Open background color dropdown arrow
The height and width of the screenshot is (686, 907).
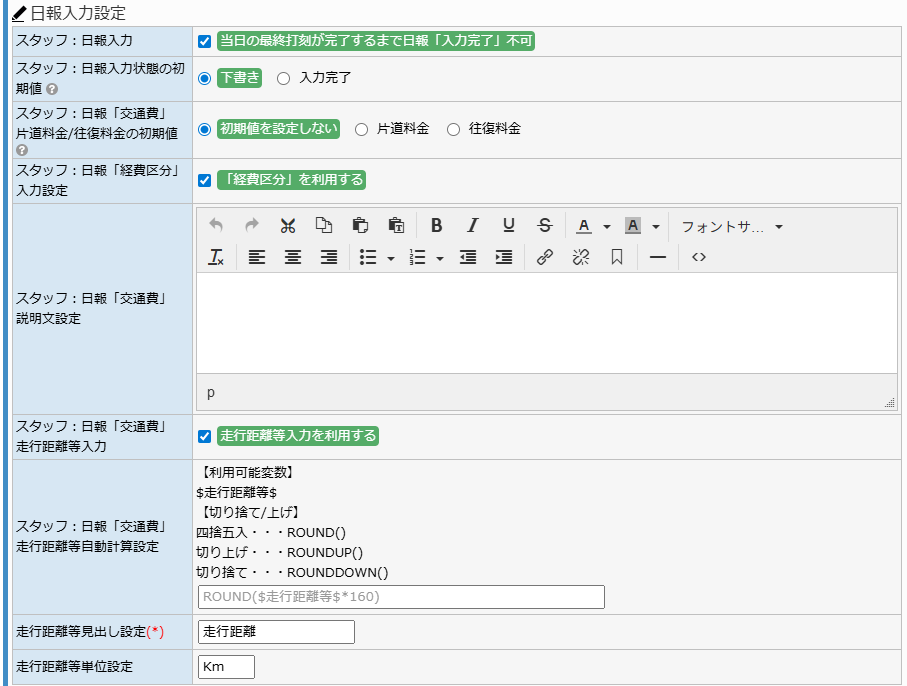[x=656, y=227]
